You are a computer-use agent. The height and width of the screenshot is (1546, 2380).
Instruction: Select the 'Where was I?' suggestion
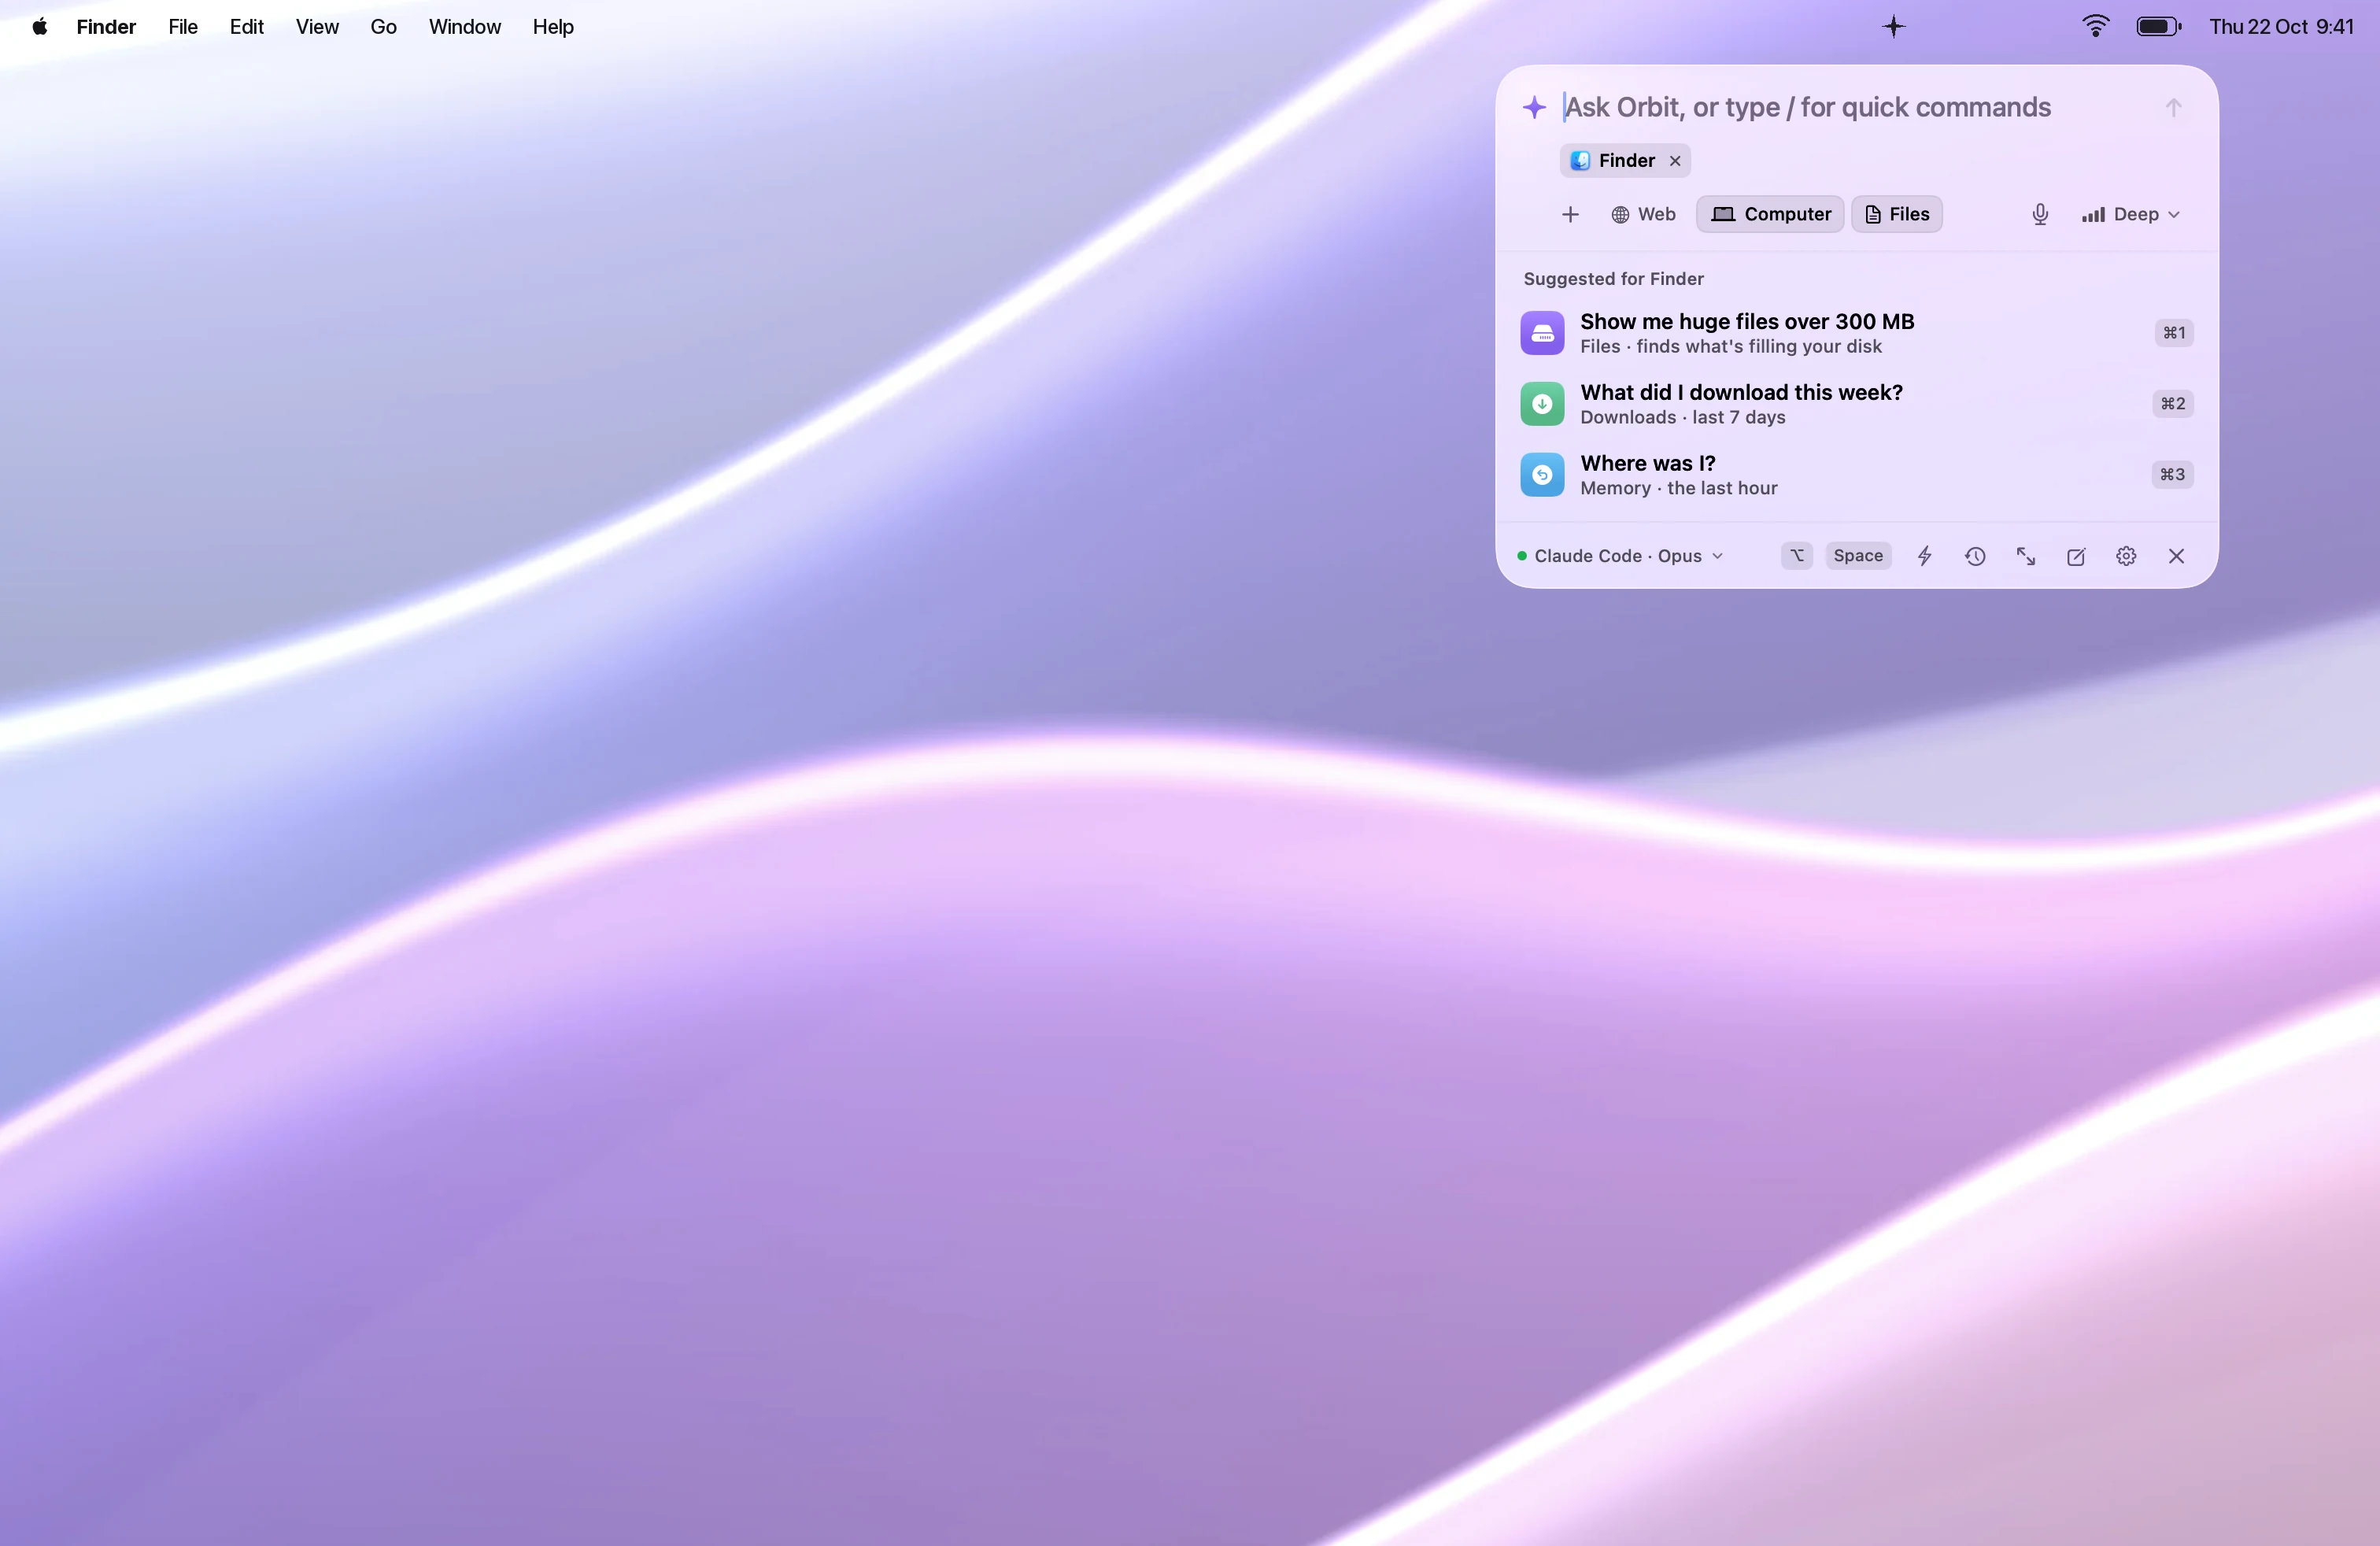pyautogui.click(x=1857, y=475)
